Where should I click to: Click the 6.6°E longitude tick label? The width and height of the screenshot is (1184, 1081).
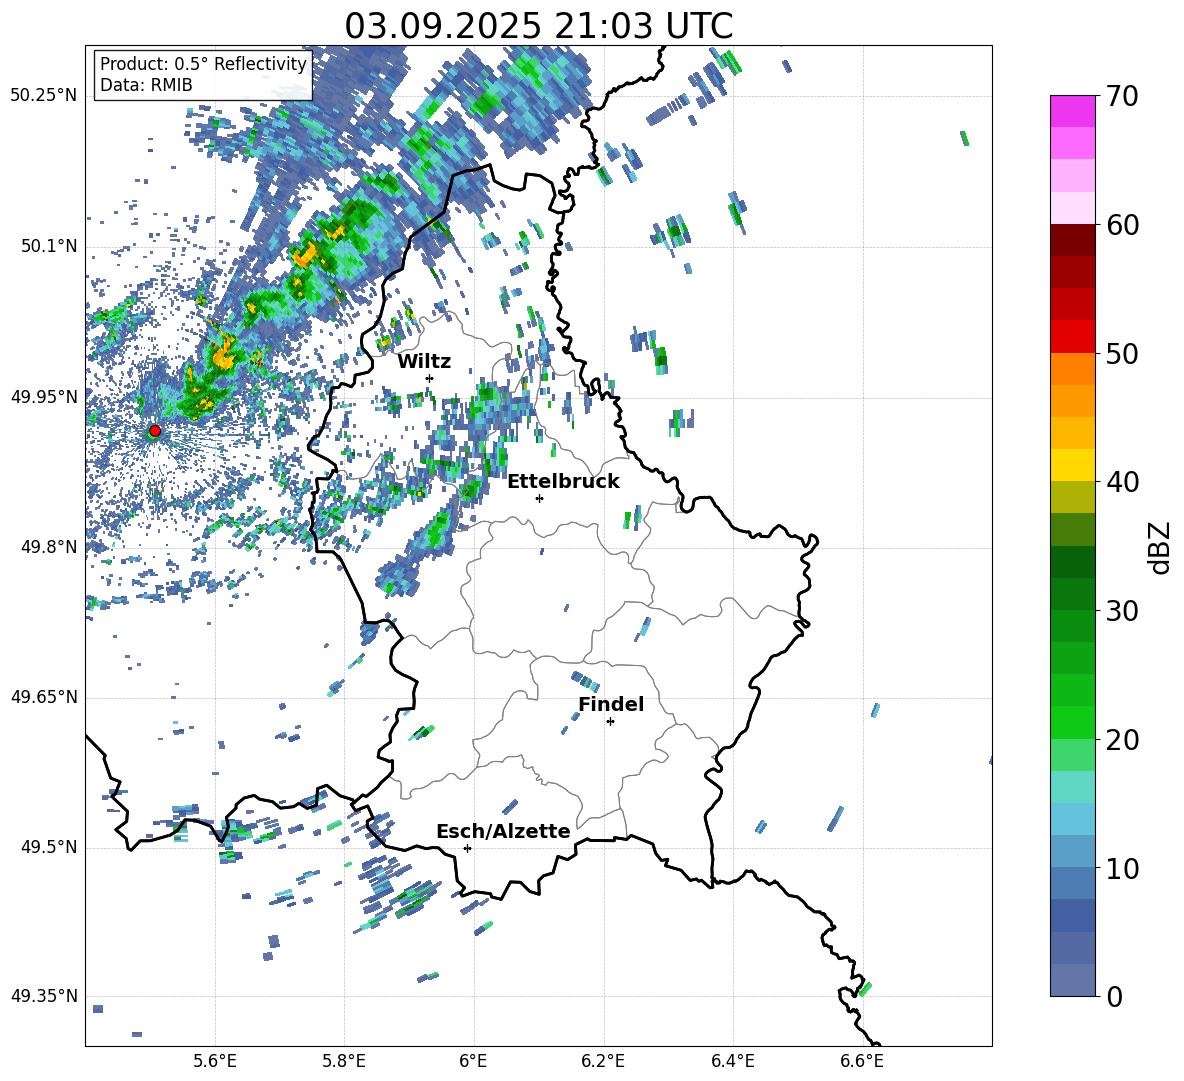click(x=862, y=1061)
